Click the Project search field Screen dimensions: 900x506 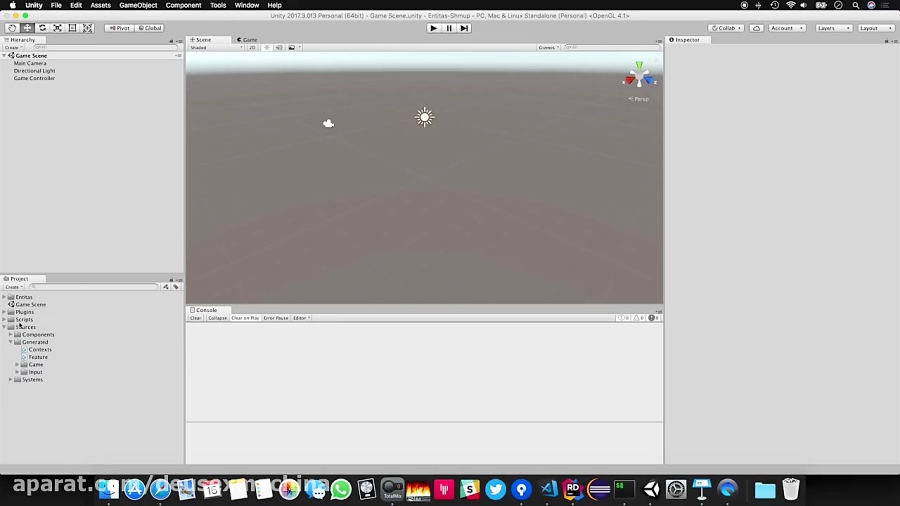[x=93, y=287]
